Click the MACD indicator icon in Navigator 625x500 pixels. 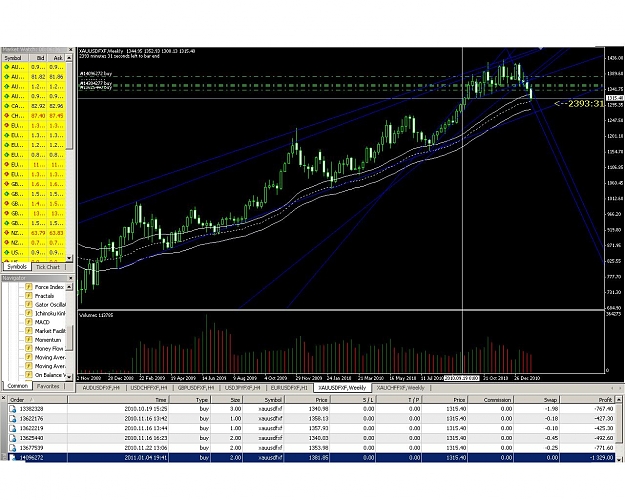pyautogui.click(x=29, y=322)
